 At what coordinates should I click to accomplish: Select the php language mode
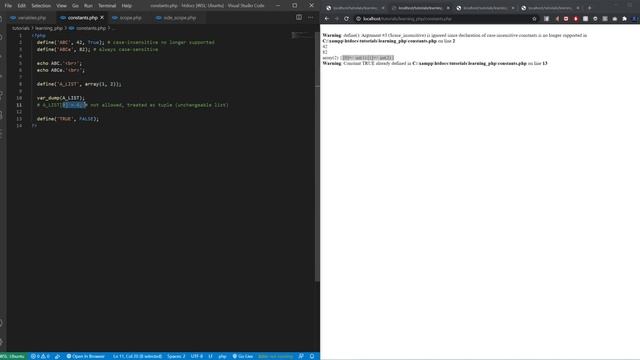pyautogui.click(x=222, y=356)
